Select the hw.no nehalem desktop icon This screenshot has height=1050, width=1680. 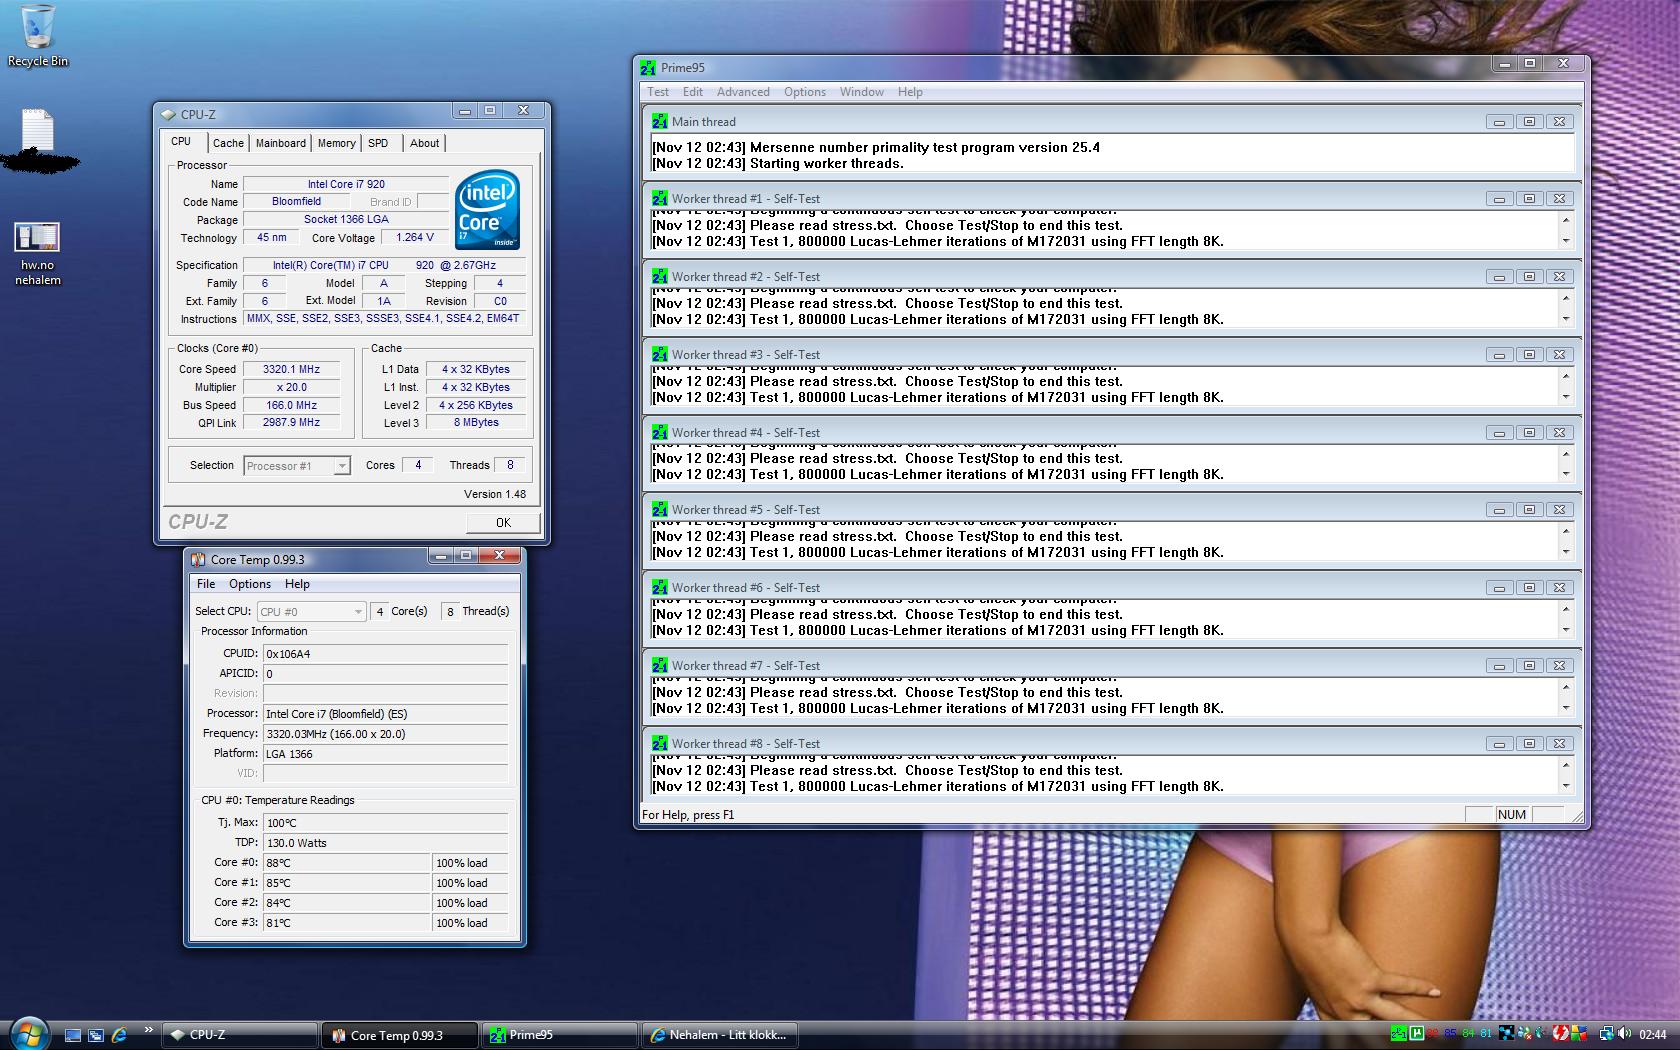coord(38,253)
